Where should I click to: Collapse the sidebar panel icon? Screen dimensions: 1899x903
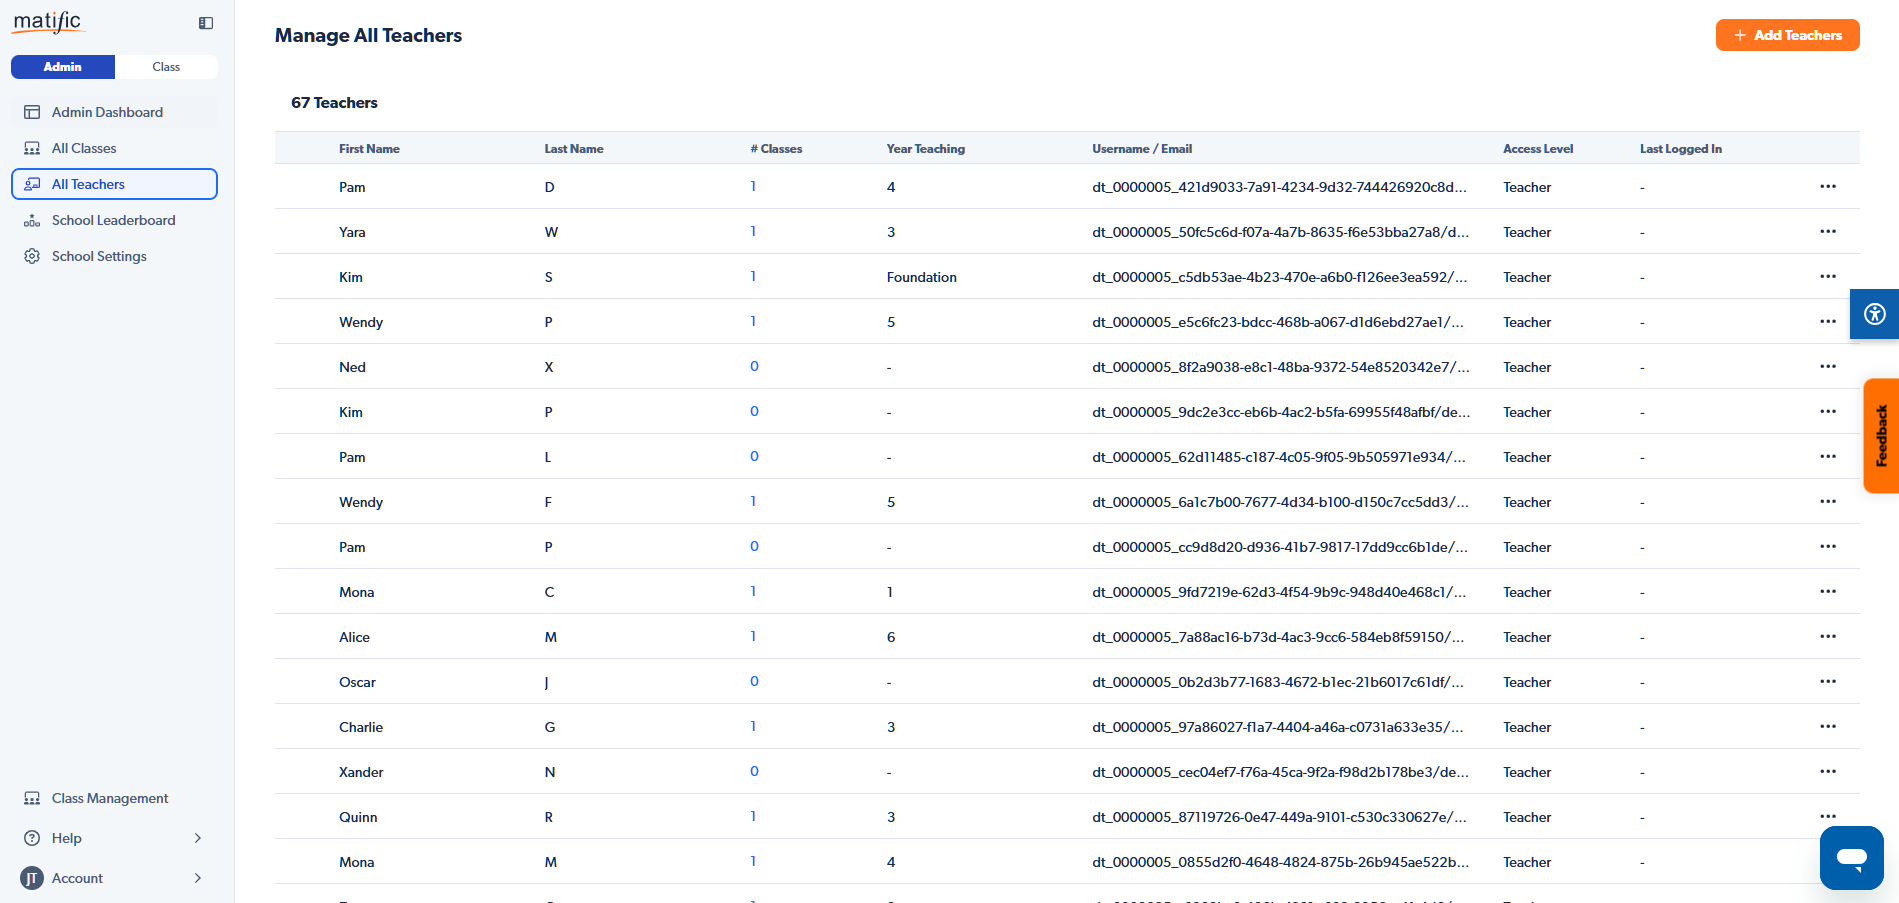click(206, 23)
